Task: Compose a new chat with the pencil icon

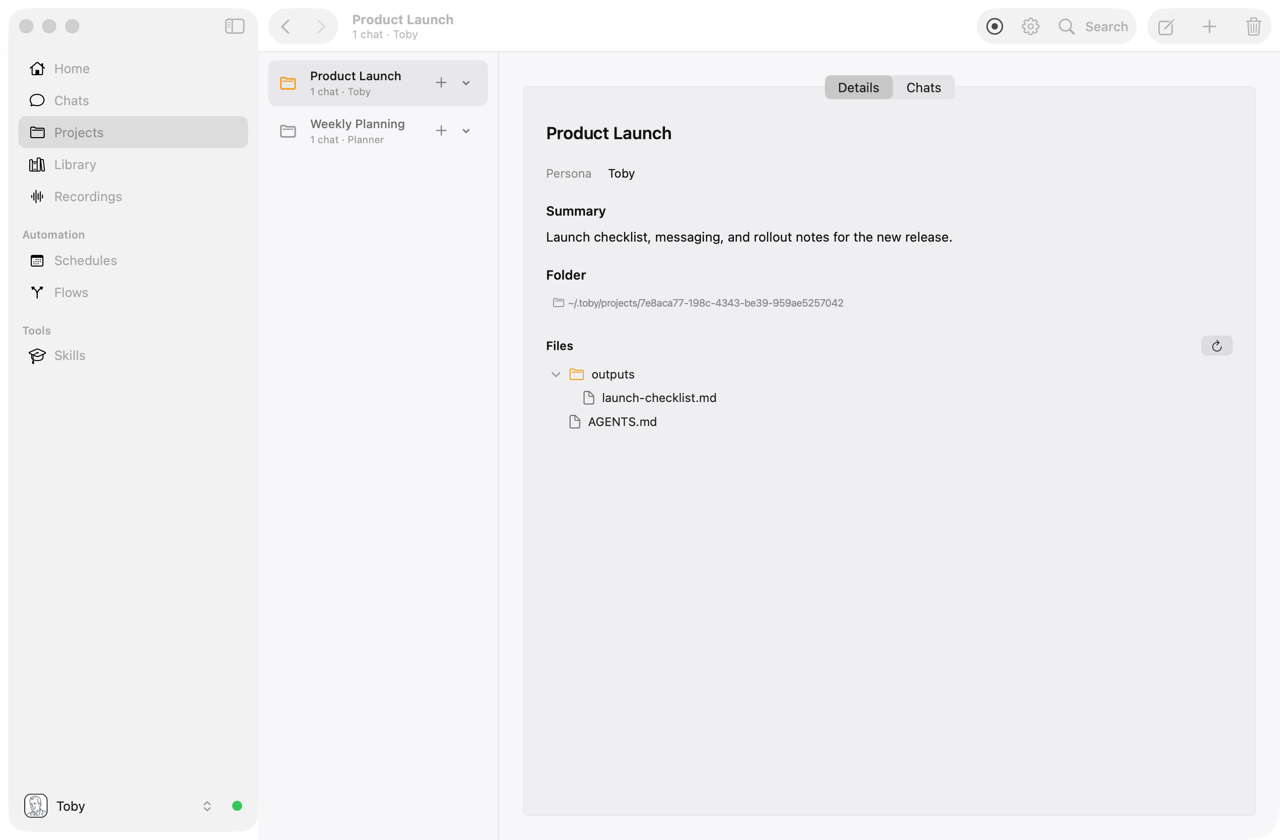Action: [x=1166, y=27]
